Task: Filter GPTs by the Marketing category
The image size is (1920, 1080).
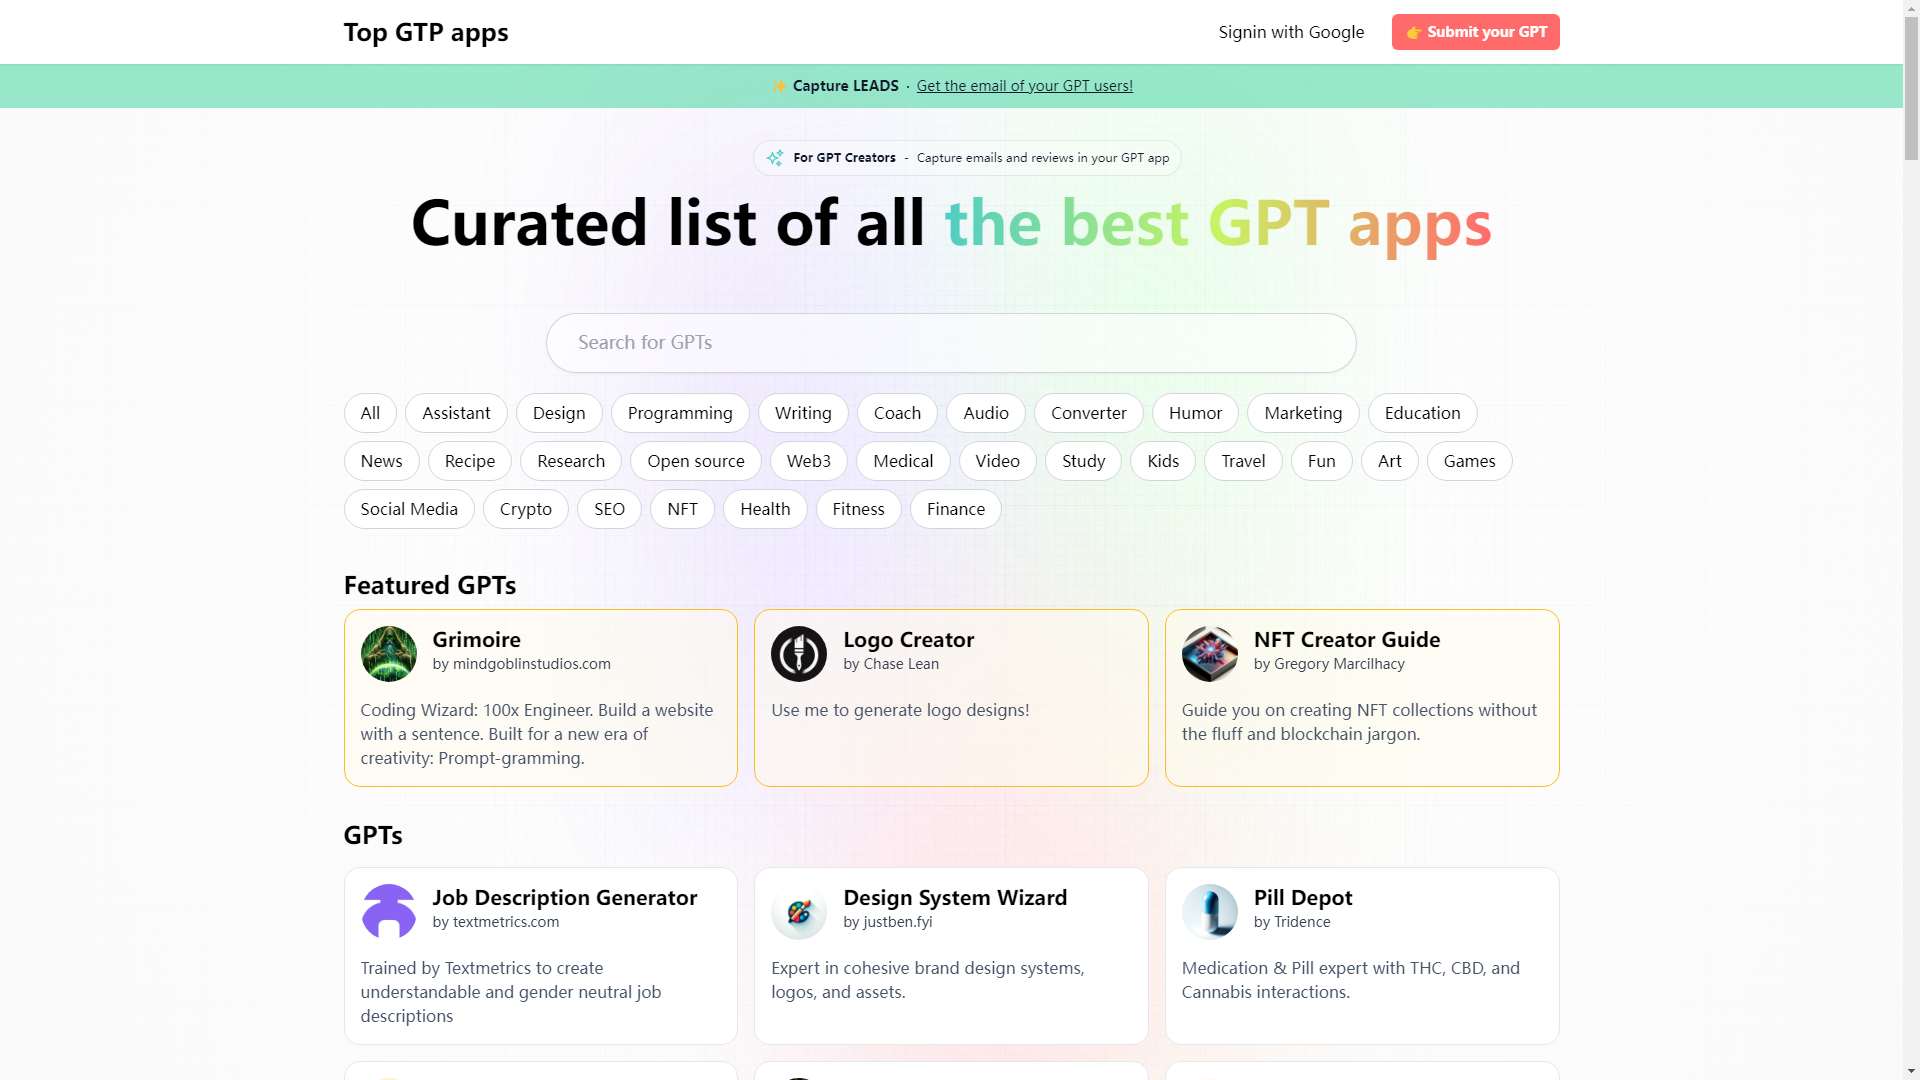Action: pos(1302,413)
